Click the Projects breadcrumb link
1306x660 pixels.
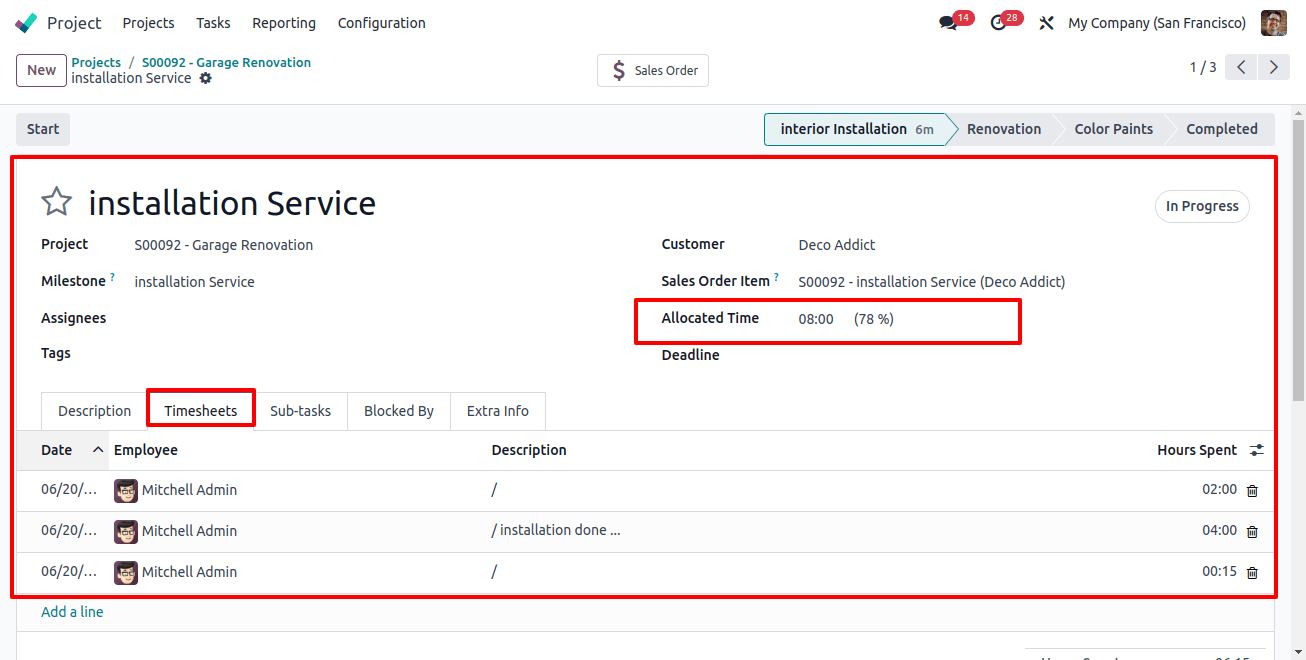tap(96, 62)
